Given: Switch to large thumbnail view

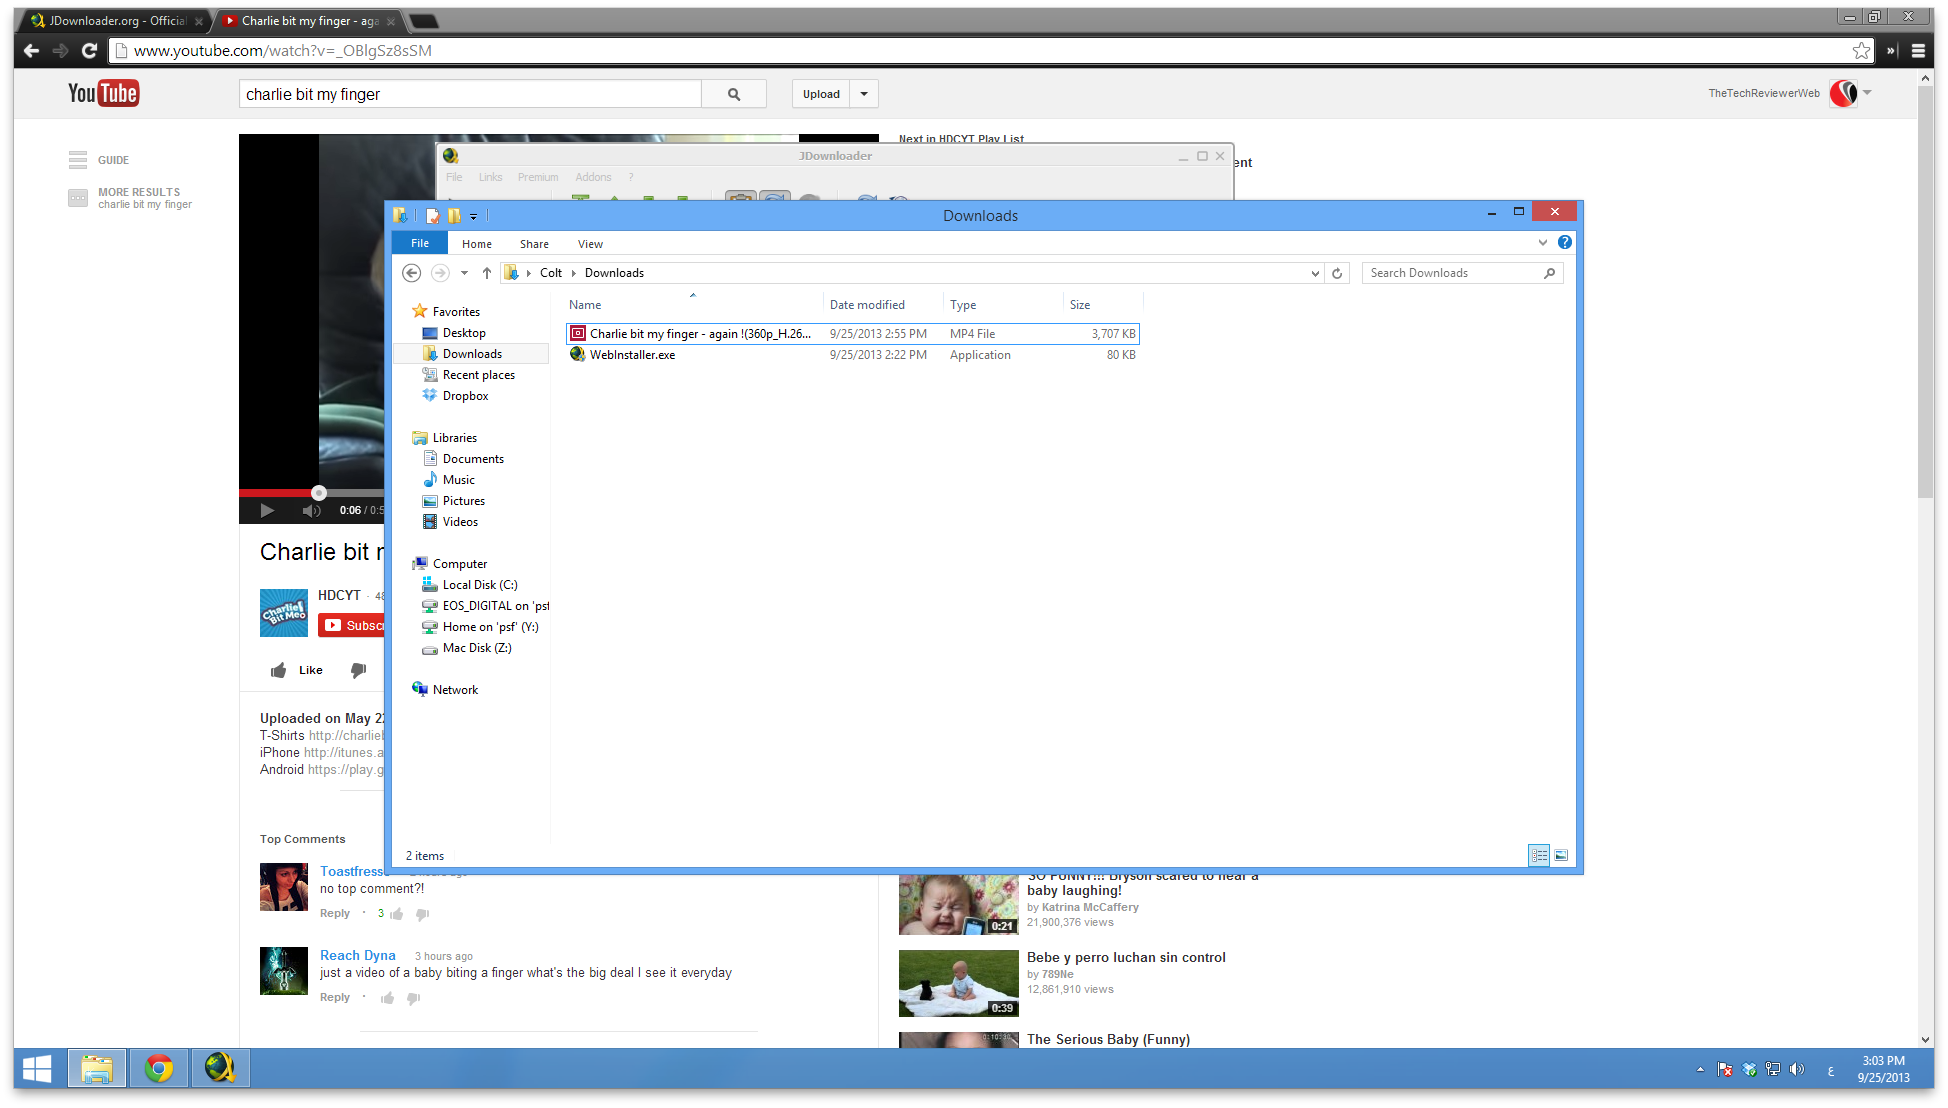Looking at the screenshot, I should tap(1561, 855).
